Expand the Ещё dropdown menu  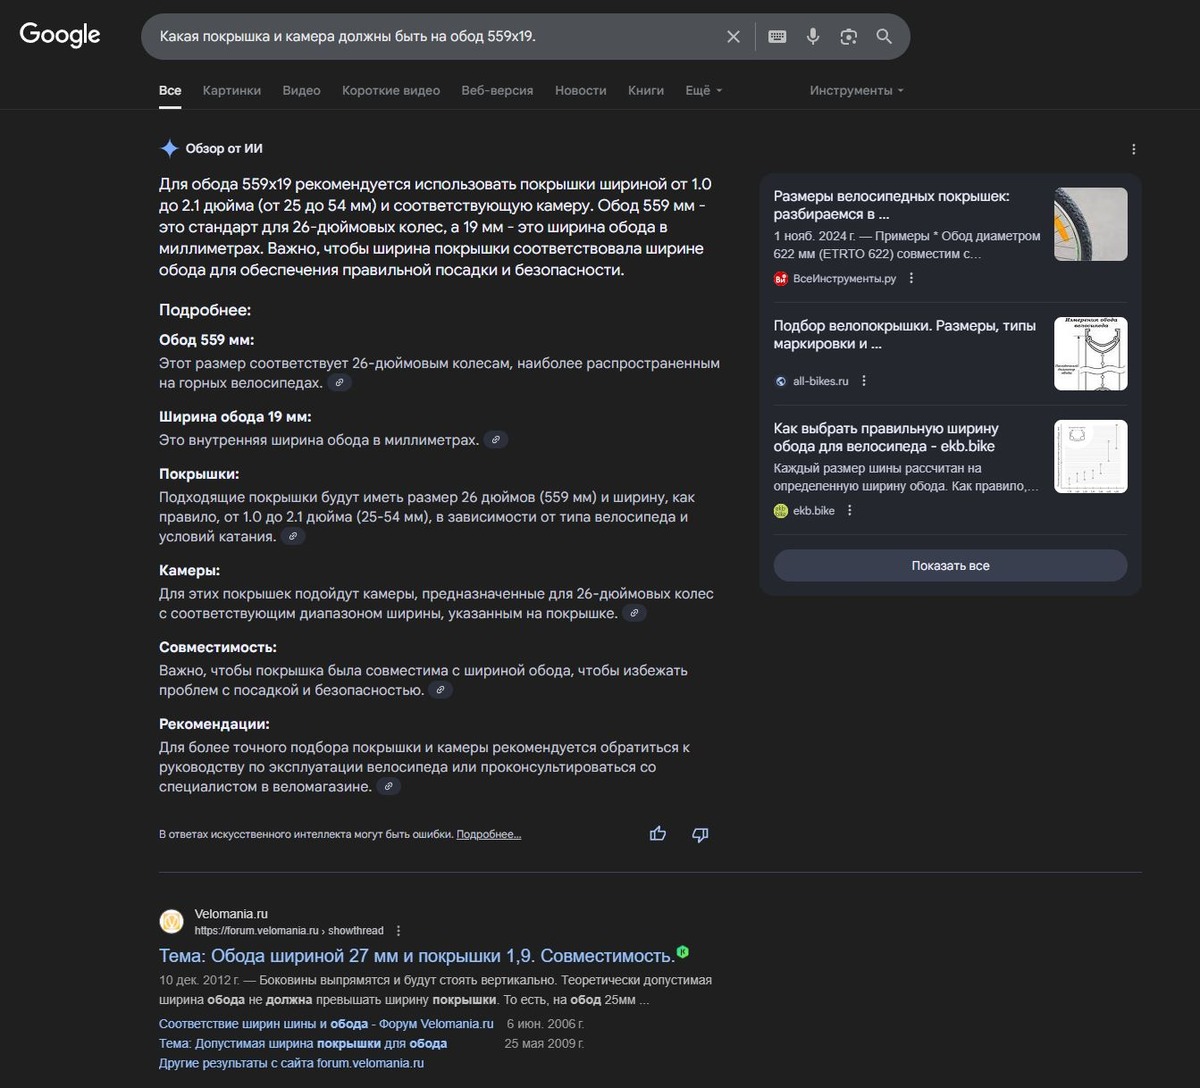pyautogui.click(x=703, y=90)
